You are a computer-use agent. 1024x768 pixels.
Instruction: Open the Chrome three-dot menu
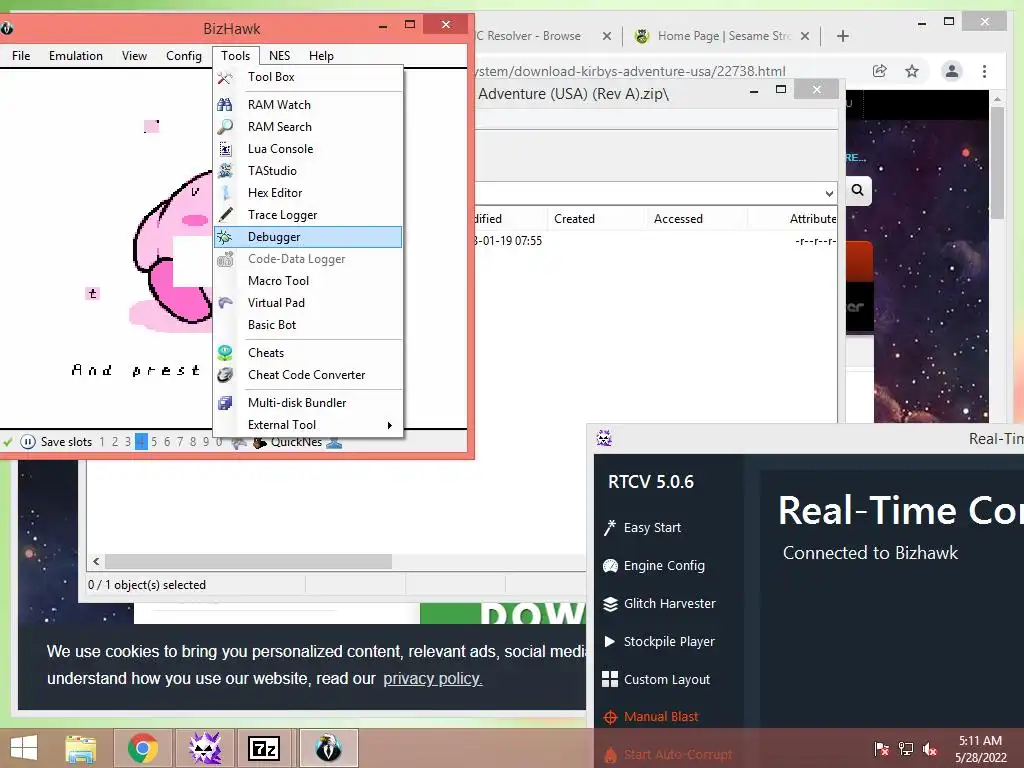point(984,71)
